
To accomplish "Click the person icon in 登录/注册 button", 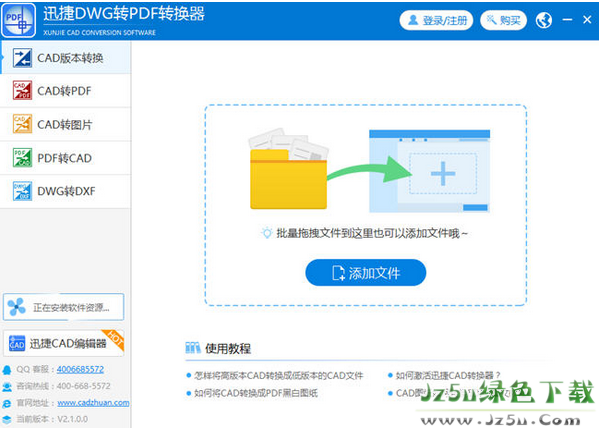I will coord(413,20).
